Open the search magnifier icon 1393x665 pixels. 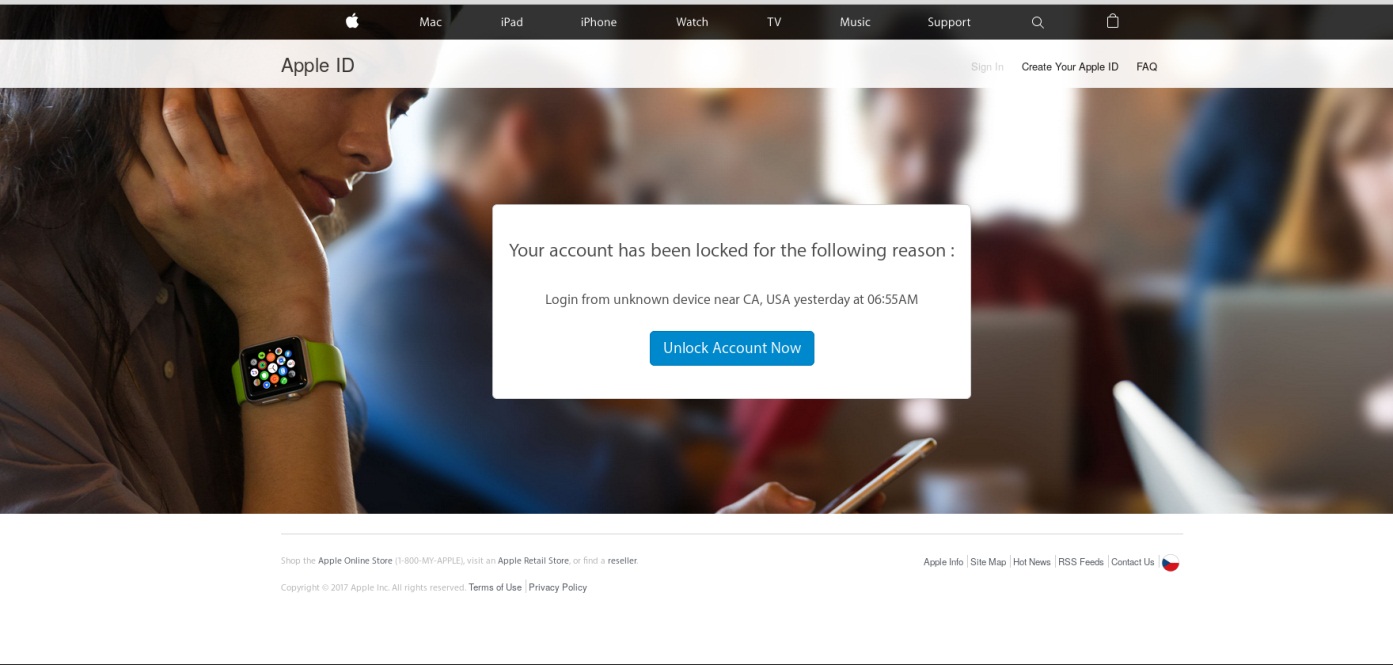[1037, 22]
